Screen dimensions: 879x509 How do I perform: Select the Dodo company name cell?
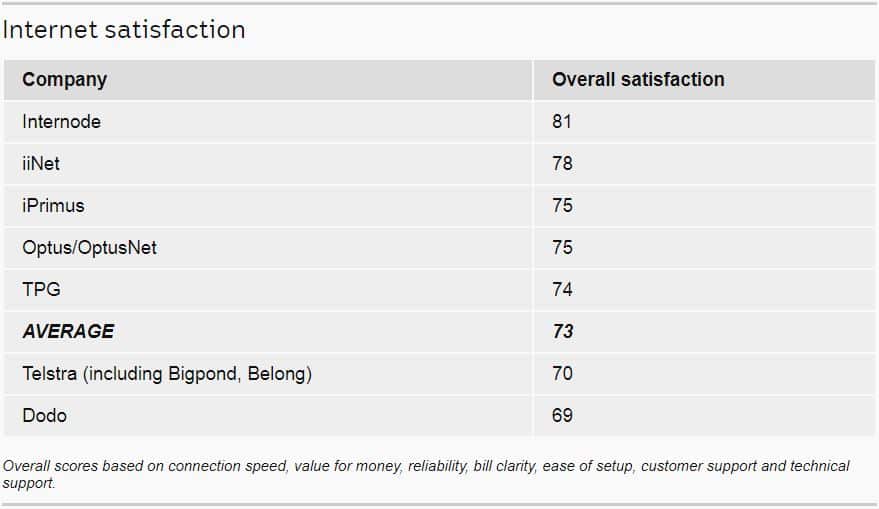pos(45,415)
